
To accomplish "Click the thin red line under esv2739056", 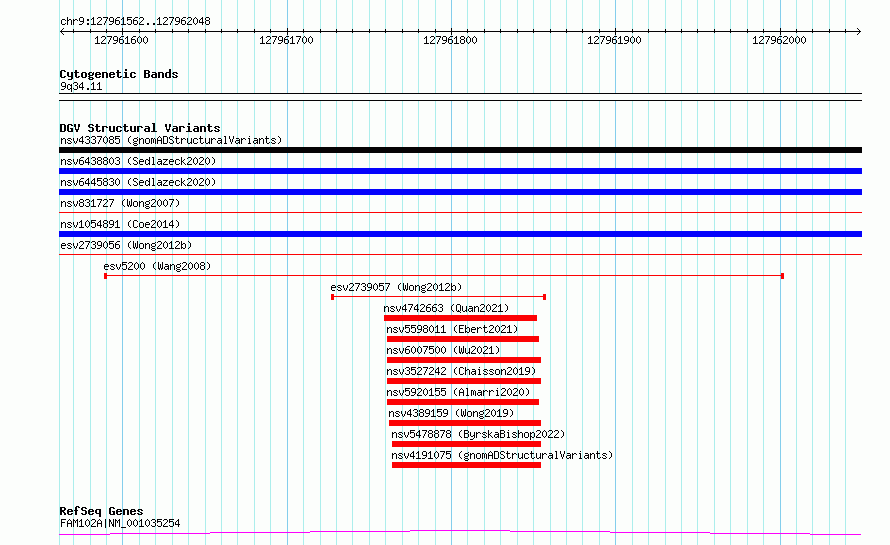I will (x=460, y=255).
